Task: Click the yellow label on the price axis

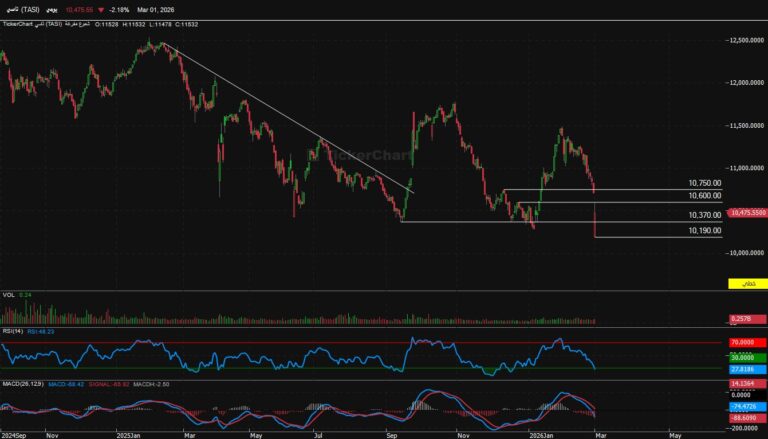Action: pyautogui.click(x=746, y=285)
